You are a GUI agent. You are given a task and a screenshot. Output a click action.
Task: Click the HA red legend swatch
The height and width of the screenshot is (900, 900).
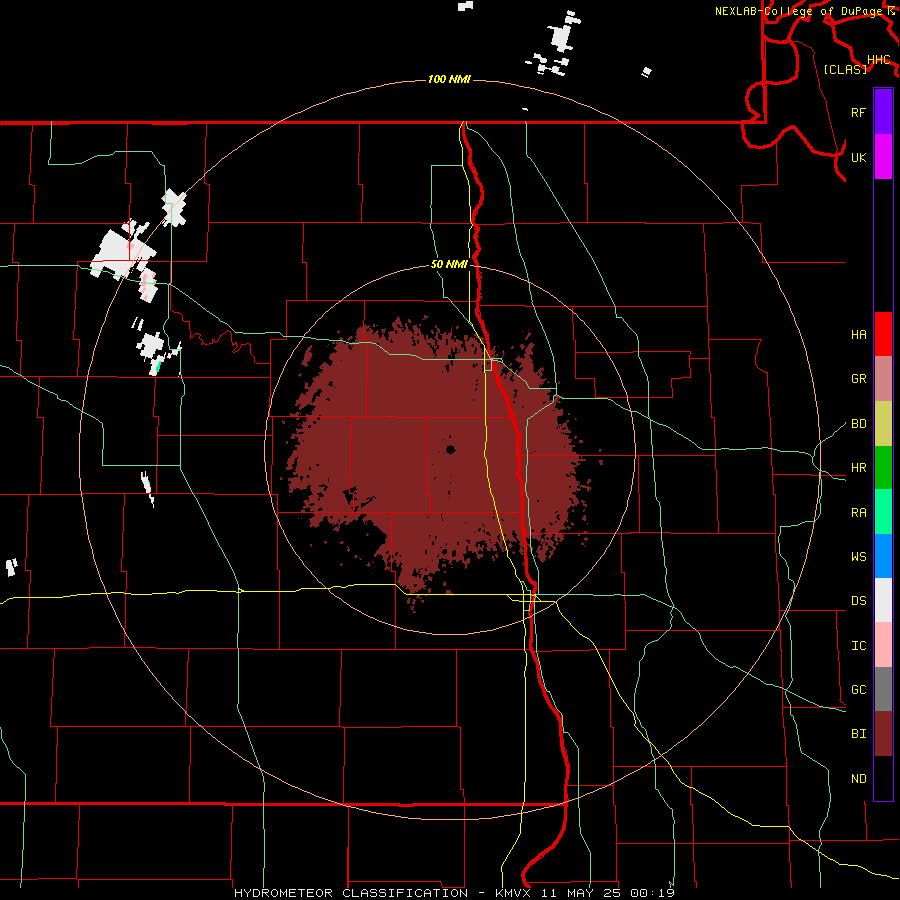pos(883,334)
